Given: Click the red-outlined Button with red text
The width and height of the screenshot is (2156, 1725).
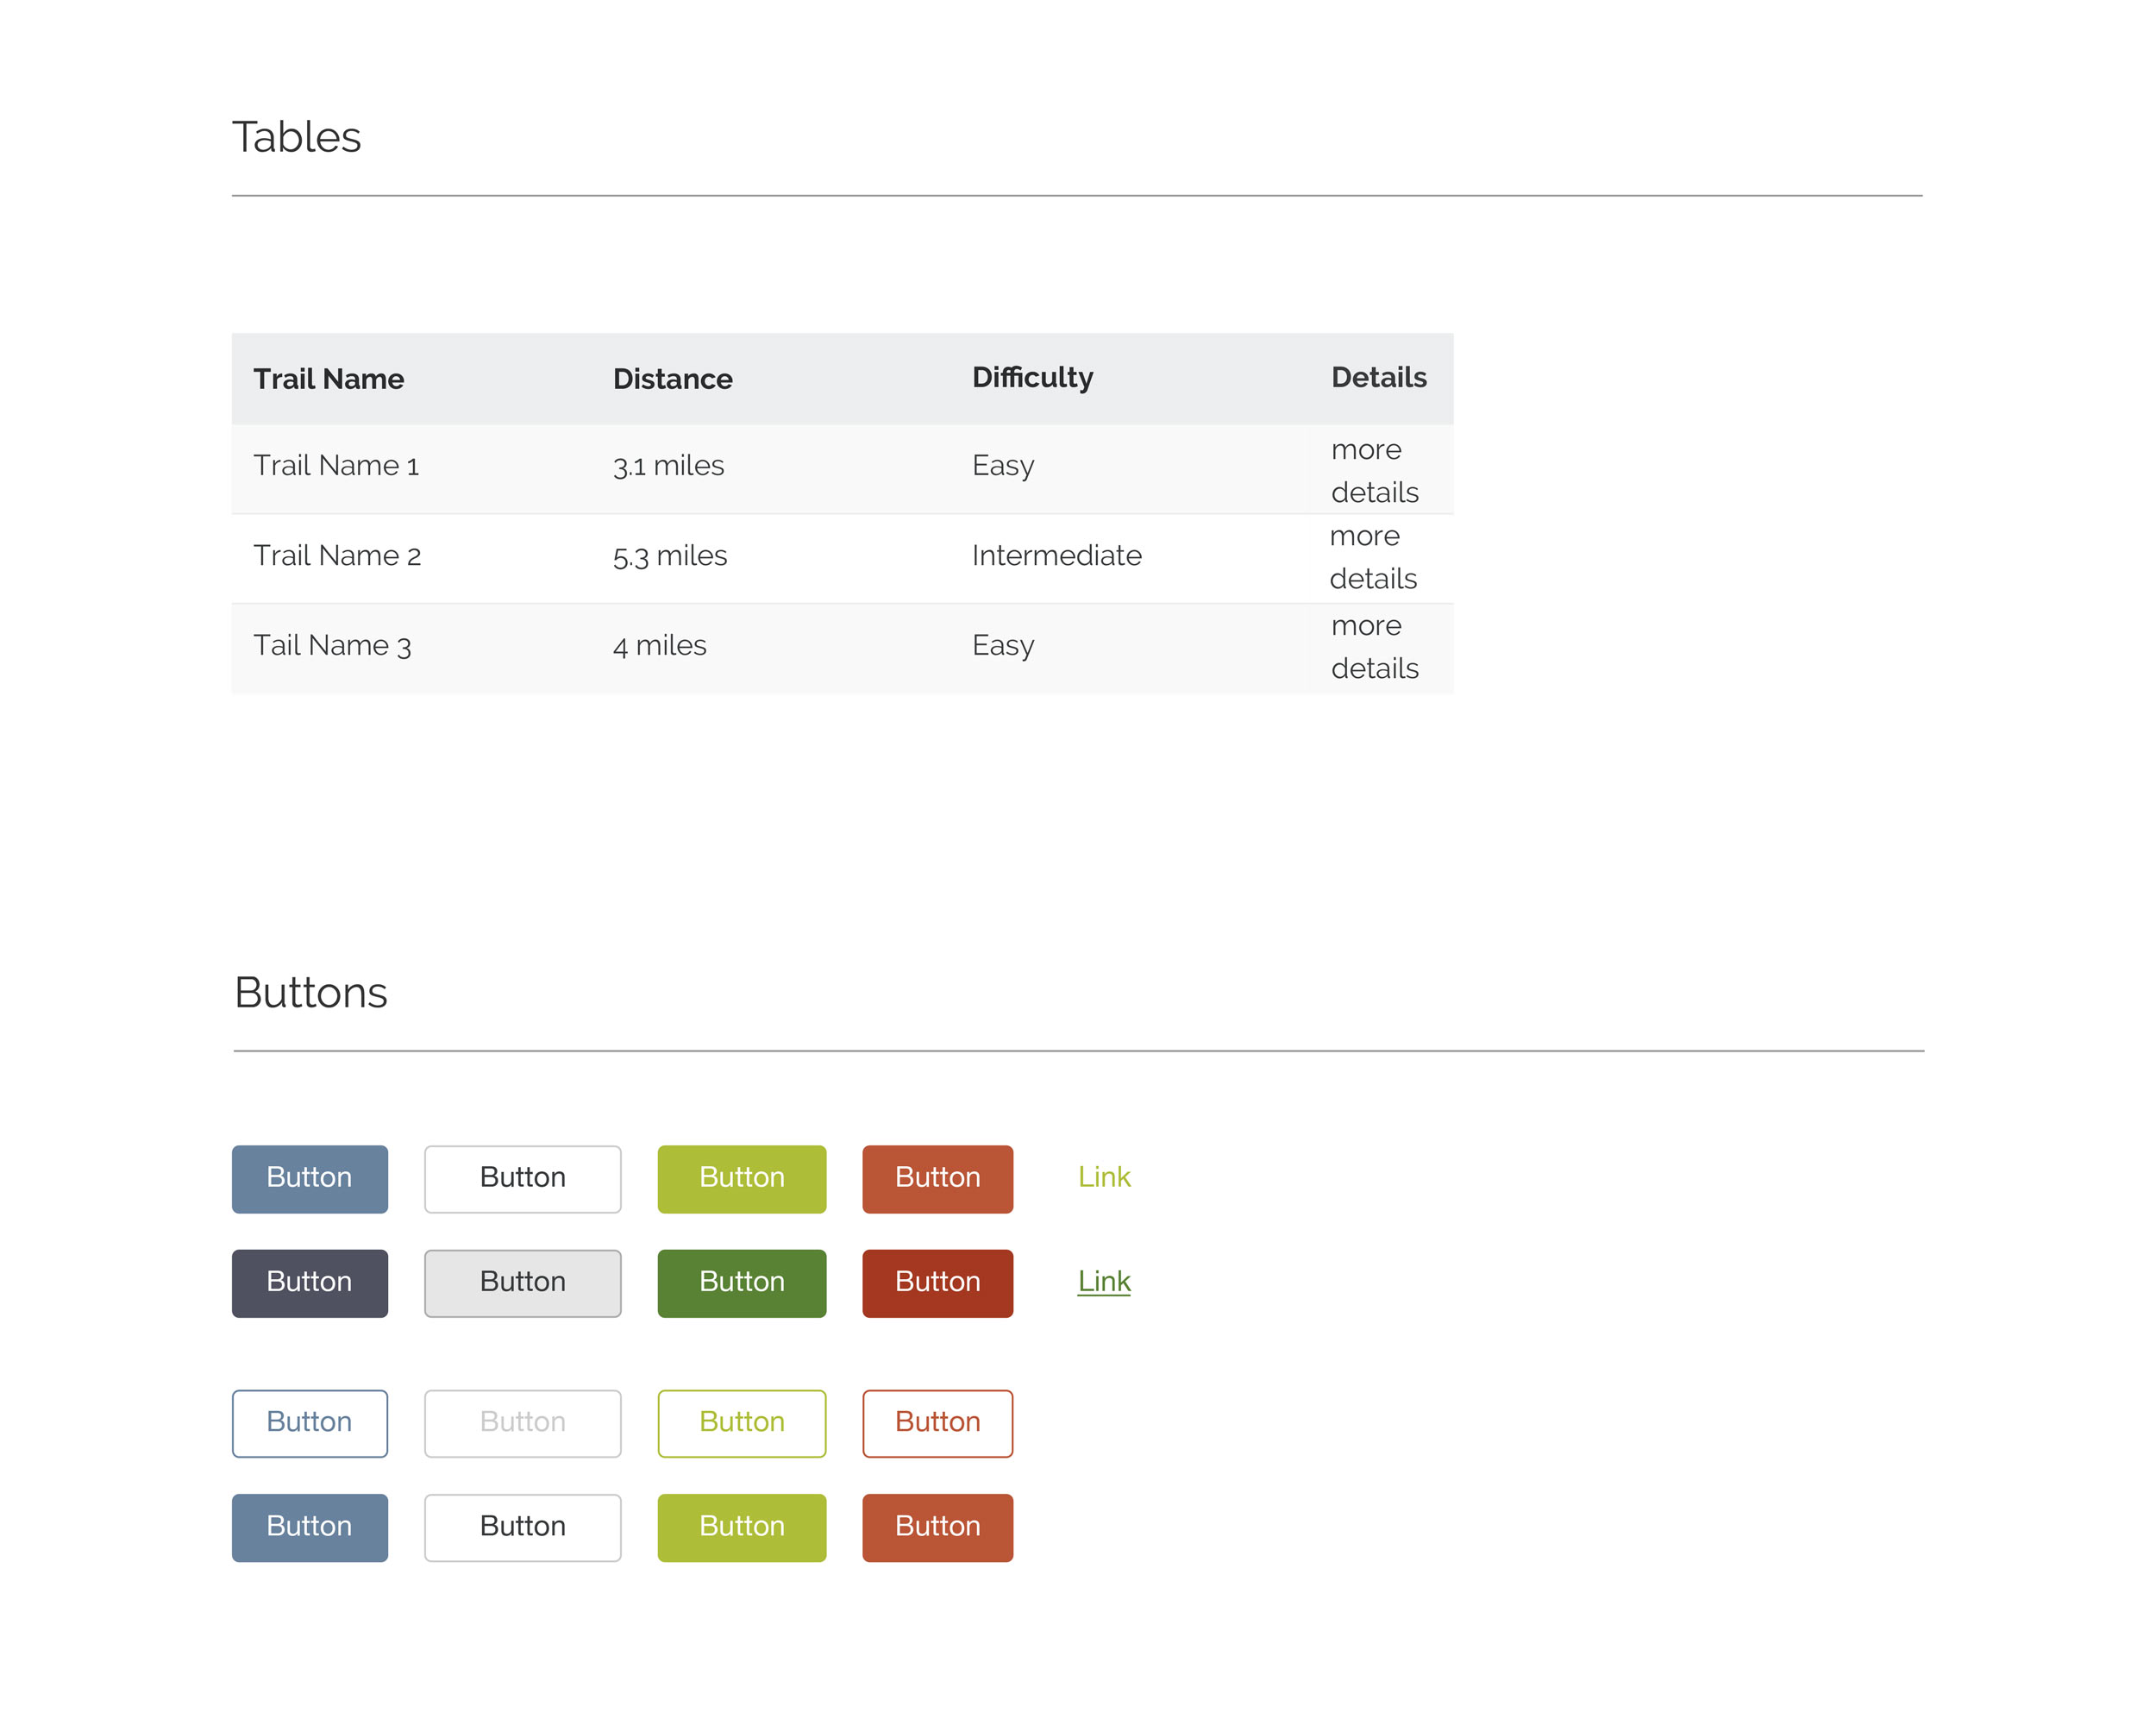Looking at the screenshot, I should [x=937, y=1423].
